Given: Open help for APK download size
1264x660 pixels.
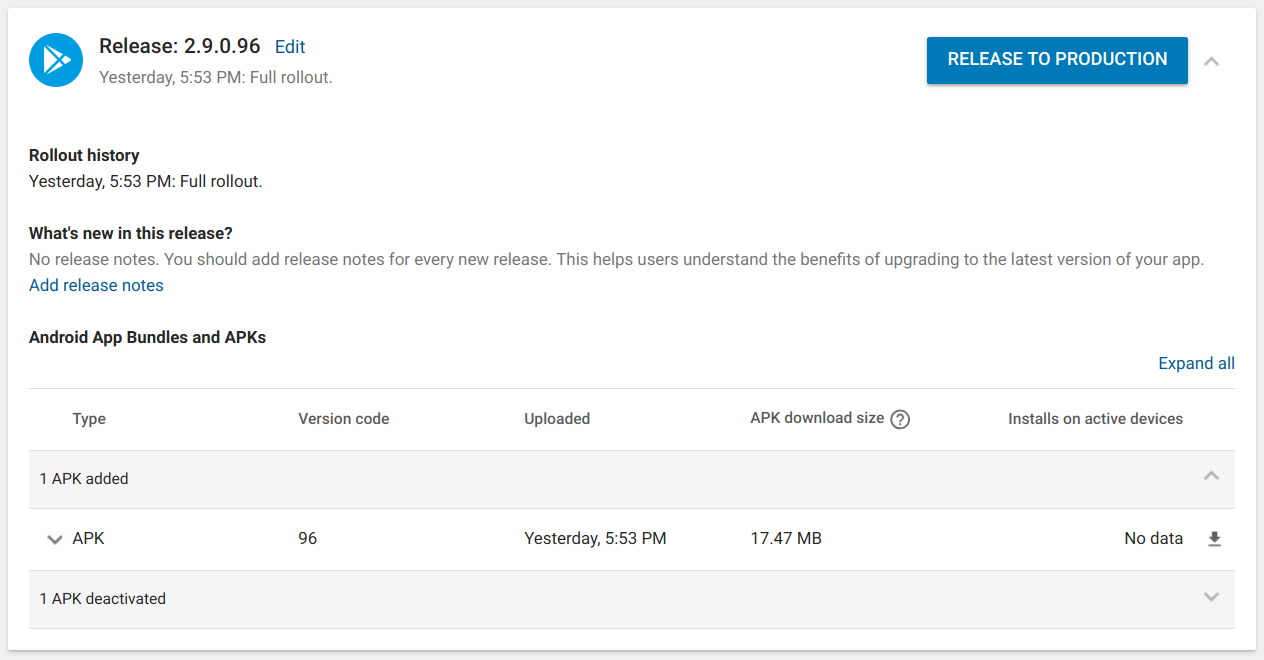Looking at the screenshot, I should [x=900, y=419].
